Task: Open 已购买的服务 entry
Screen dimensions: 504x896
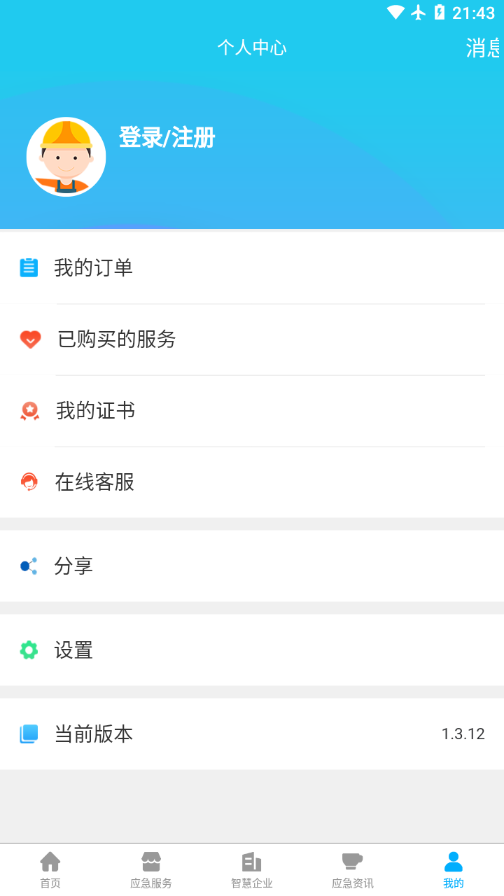Action: [x=252, y=339]
